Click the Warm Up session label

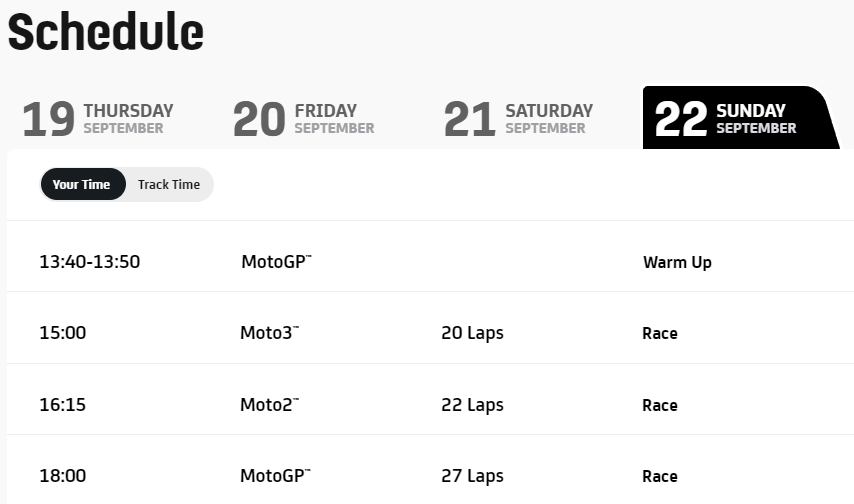[677, 263]
